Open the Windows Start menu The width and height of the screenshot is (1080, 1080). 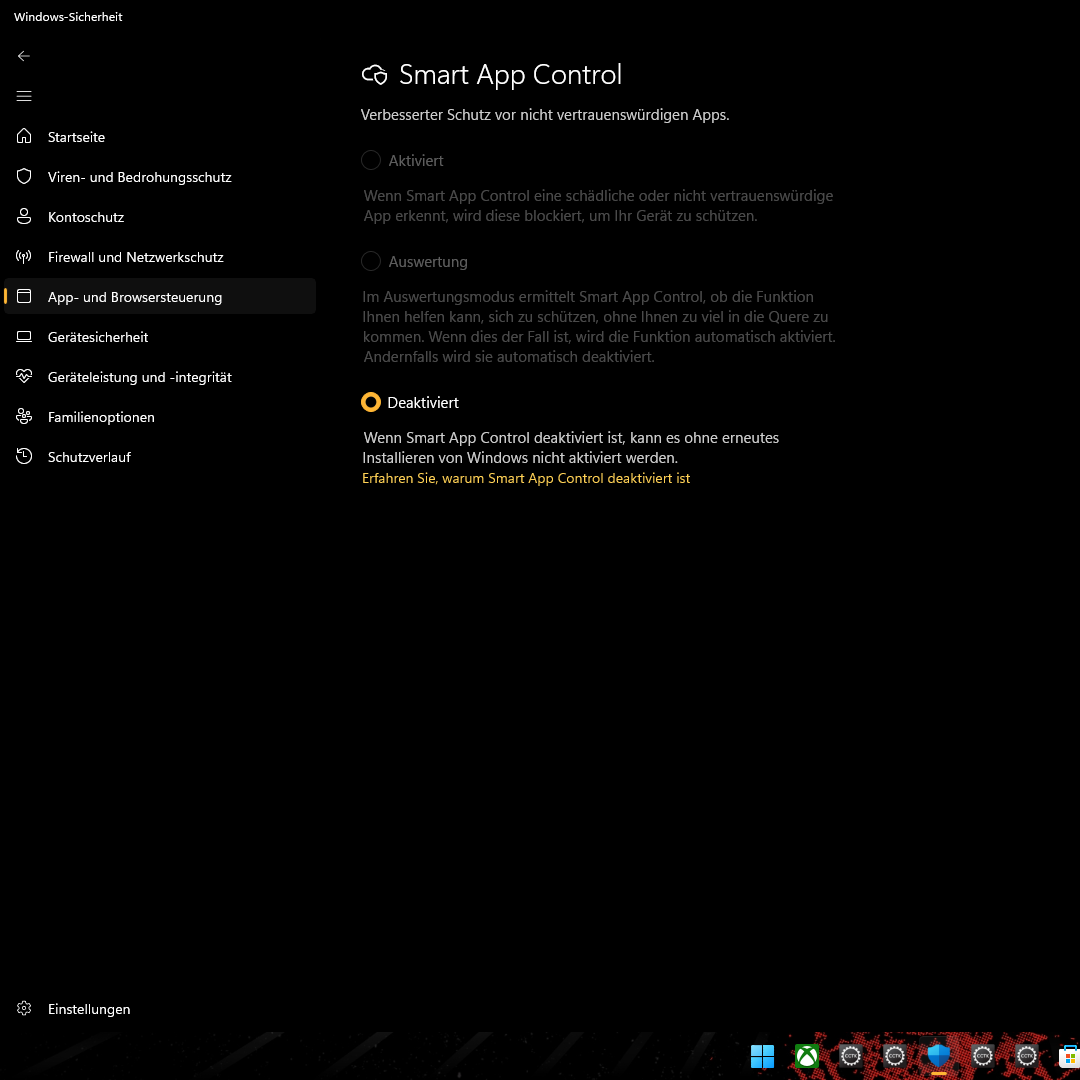tap(762, 1056)
